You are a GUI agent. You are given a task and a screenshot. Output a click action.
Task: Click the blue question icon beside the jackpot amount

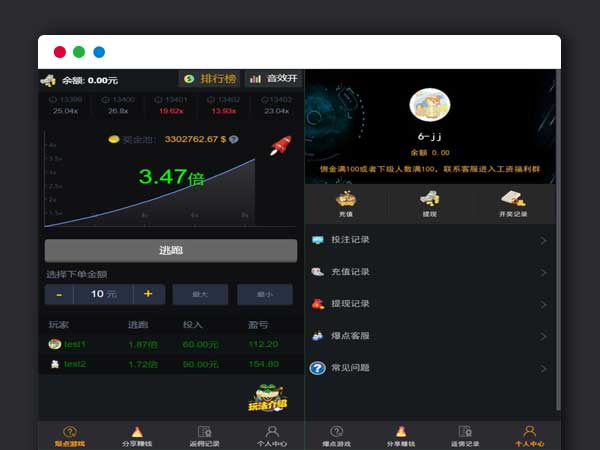coord(233,139)
